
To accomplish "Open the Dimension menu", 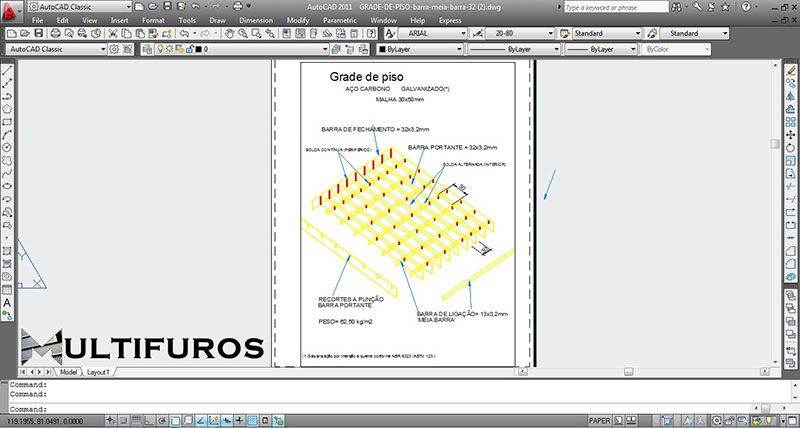I will (255, 20).
